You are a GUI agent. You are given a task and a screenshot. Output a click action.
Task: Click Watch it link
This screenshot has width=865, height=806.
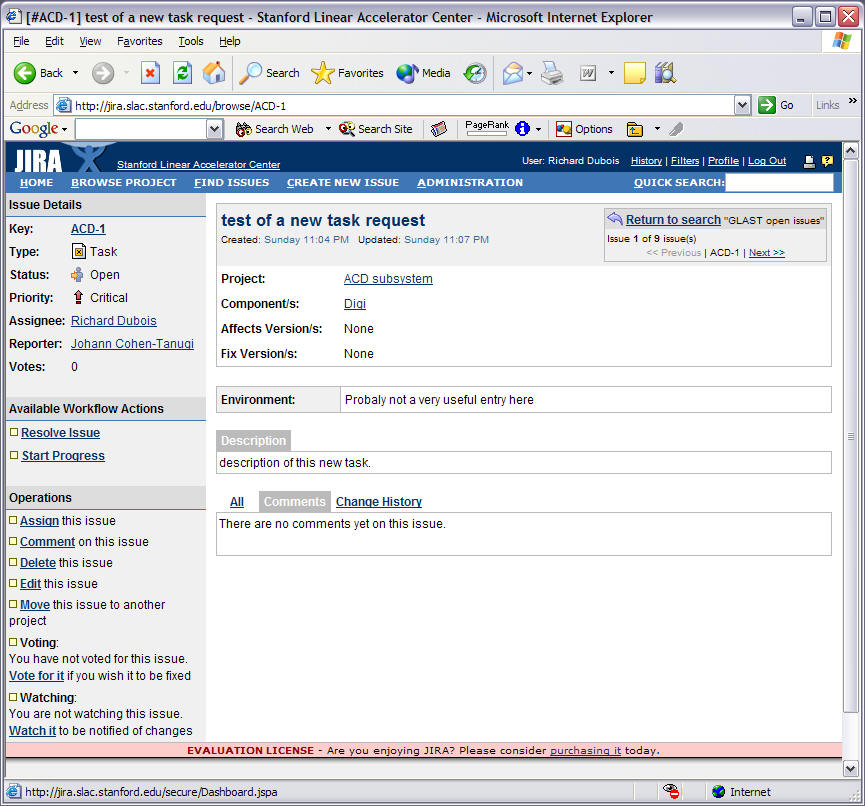point(33,730)
